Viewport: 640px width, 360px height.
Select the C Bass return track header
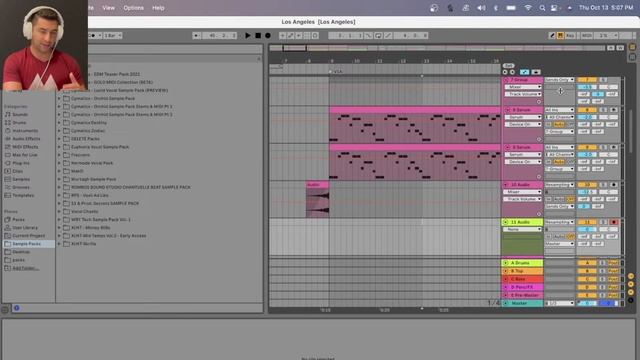click(522, 279)
